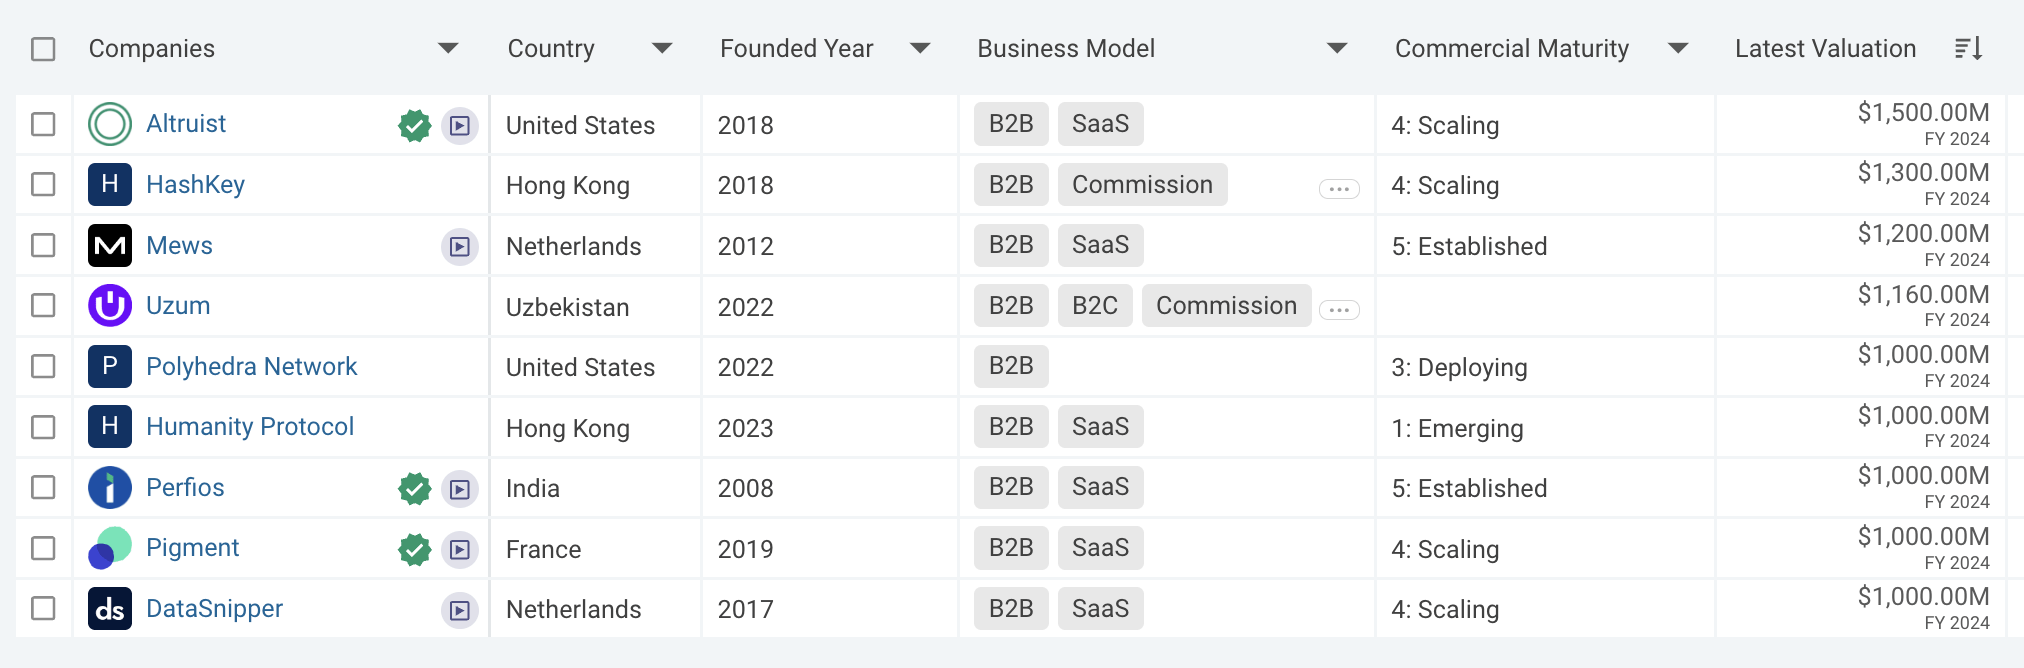Click the Altruist company logo
The width and height of the screenshot is (2024, 668).
click(x=109, y=124)
